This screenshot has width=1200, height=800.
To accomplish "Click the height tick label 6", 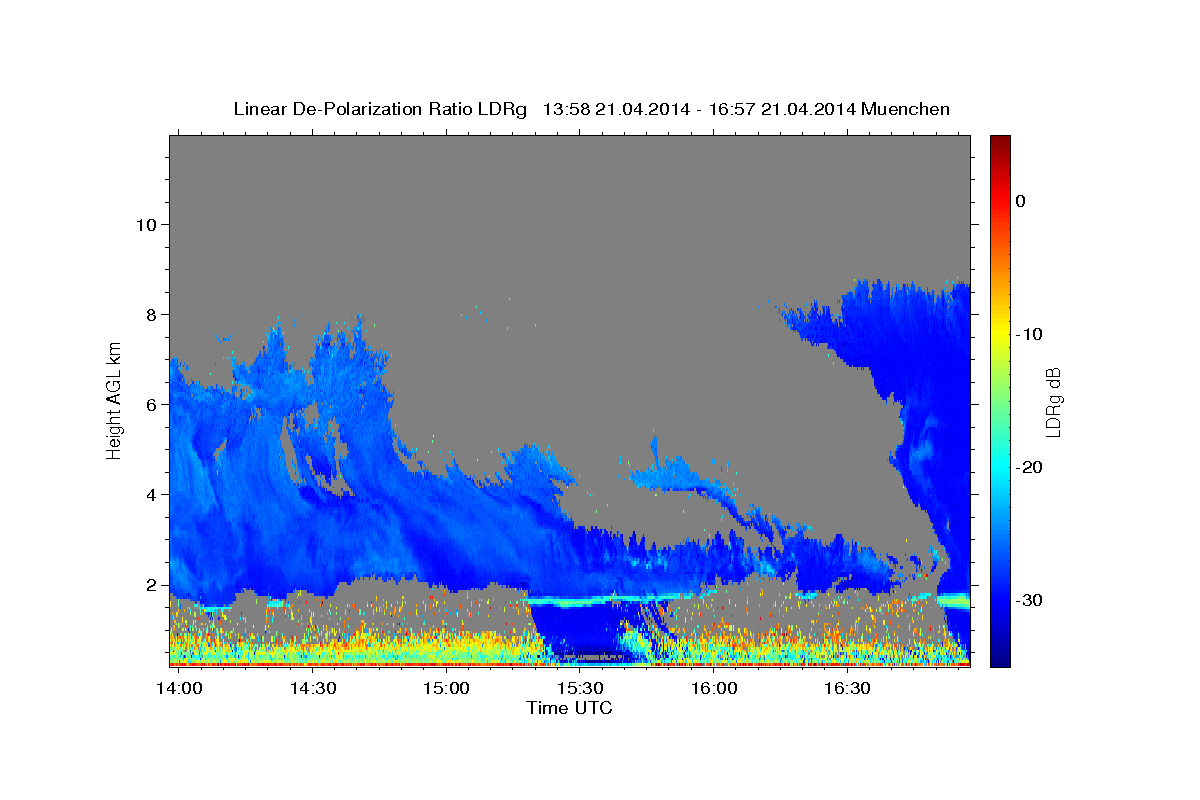I will tap(150, 405).
